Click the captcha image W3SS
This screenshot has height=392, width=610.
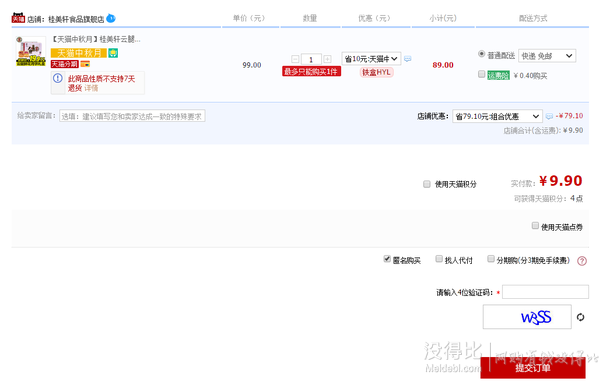[527, 317]
